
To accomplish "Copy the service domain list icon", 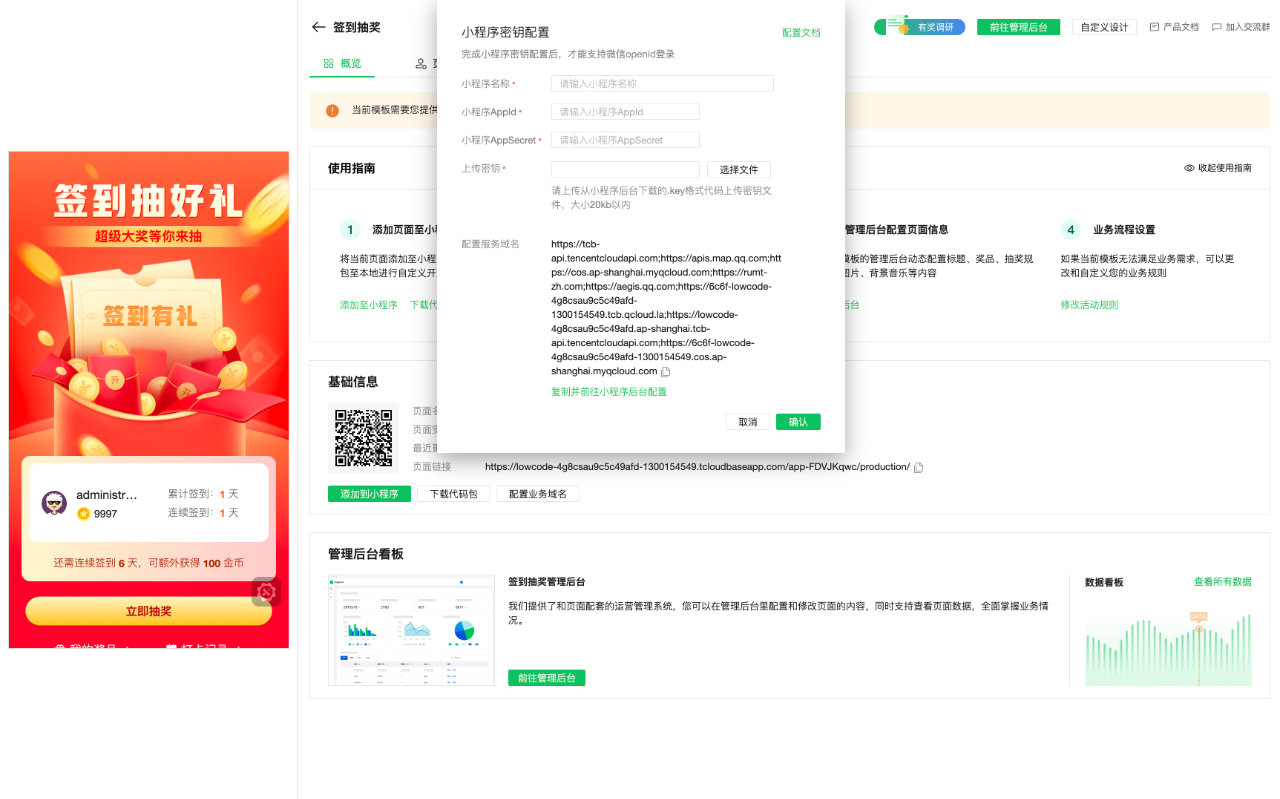I will pos(666,372).
